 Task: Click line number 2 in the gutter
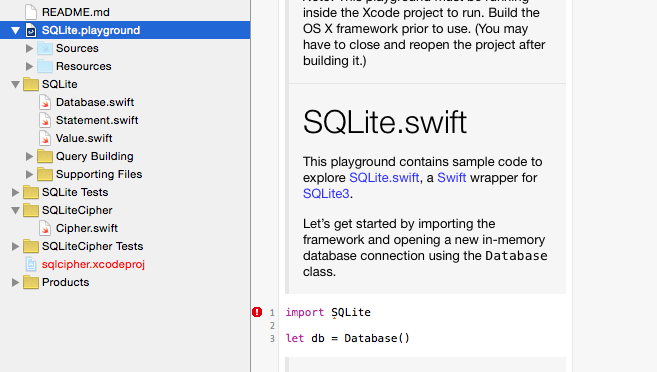[x=272, y=326]
